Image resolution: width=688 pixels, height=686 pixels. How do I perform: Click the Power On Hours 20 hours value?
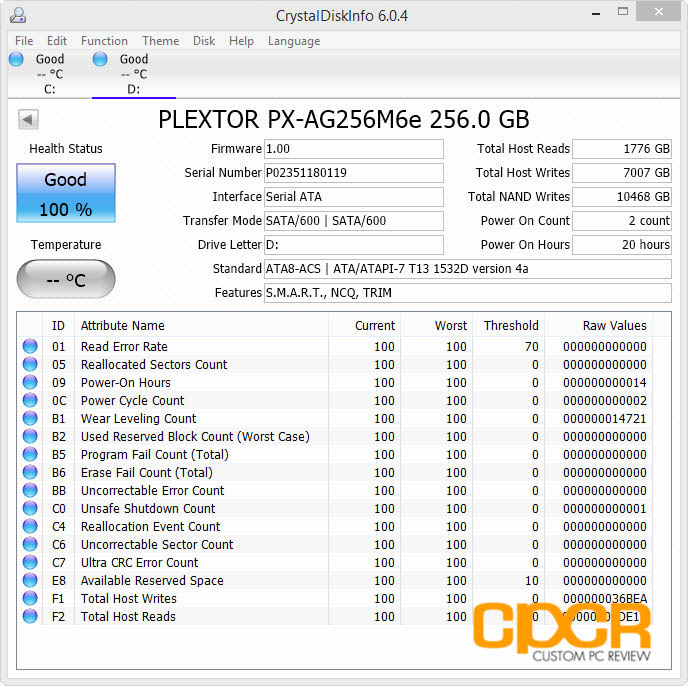click(x=622, y=244)
